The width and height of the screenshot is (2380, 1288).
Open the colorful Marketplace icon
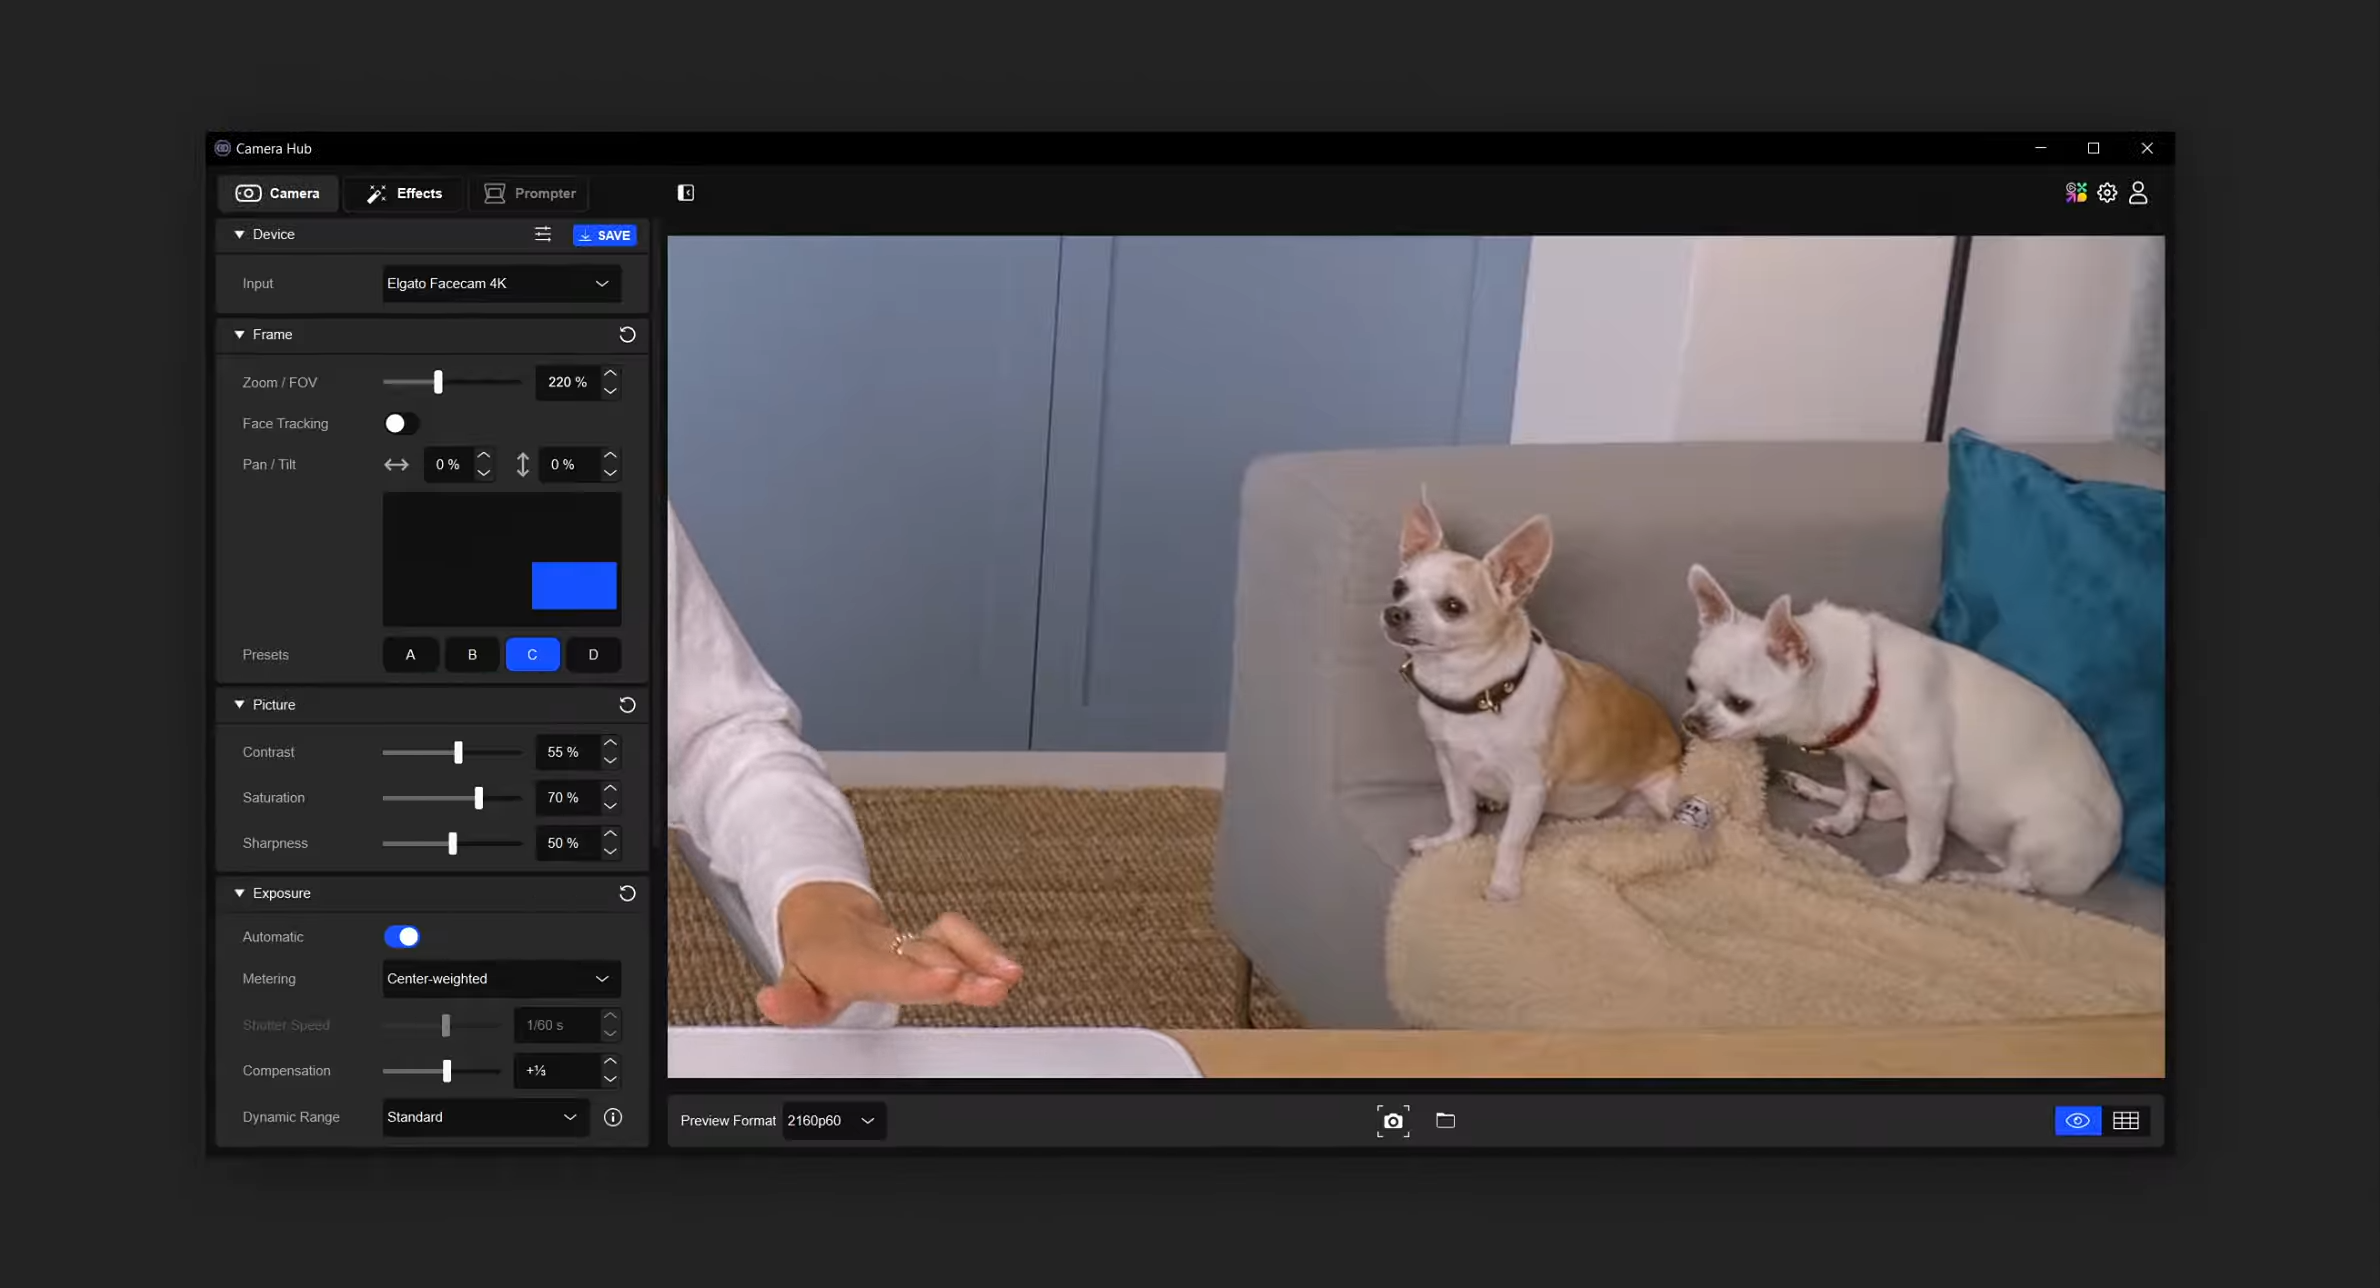(x=2076, y=193)
